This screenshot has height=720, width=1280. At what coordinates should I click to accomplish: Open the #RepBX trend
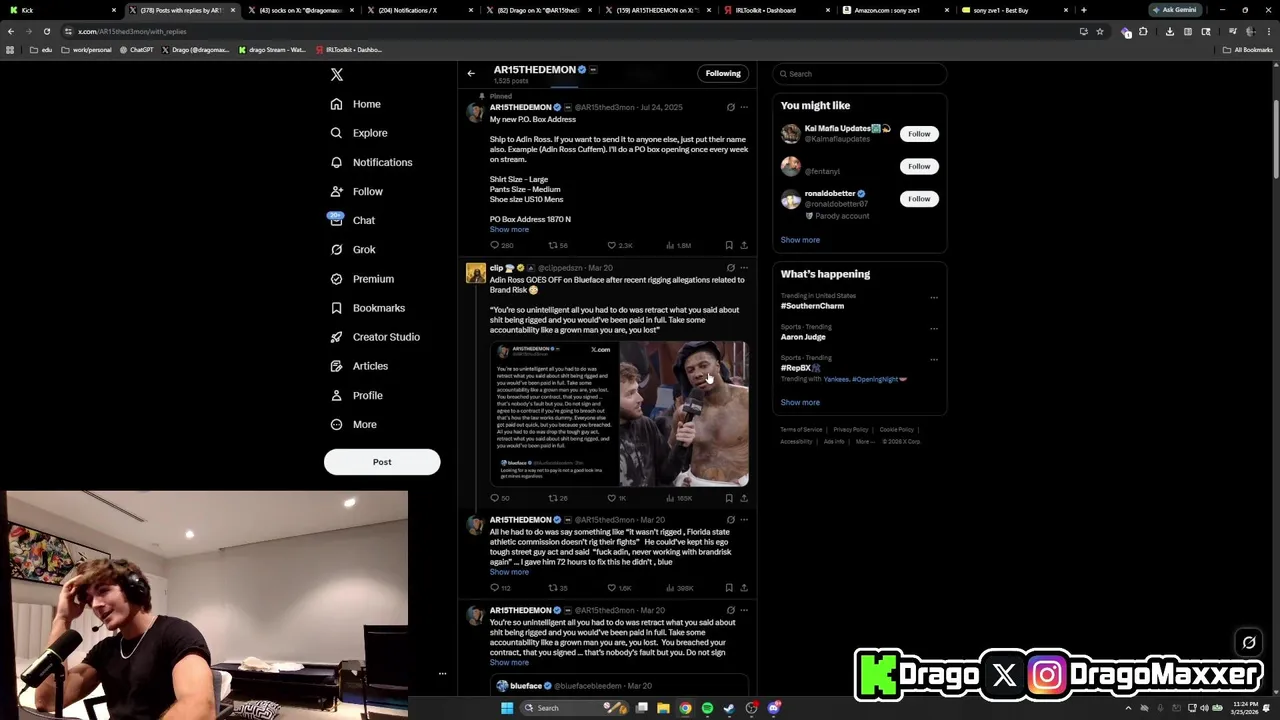(800, 368)
